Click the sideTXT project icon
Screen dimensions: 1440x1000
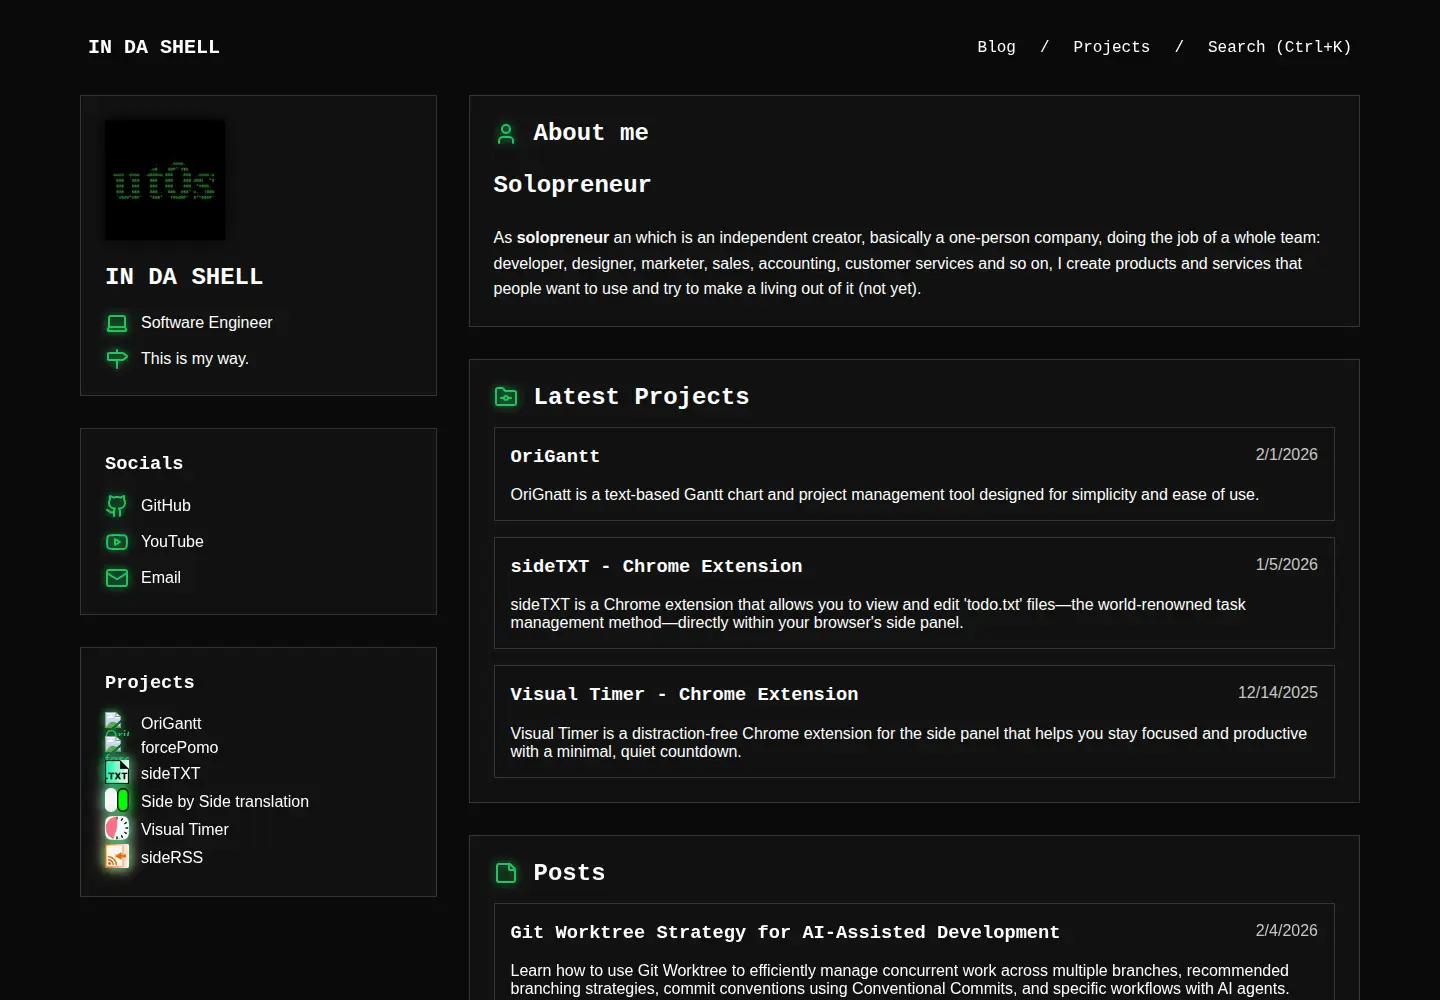coord(117,773)
